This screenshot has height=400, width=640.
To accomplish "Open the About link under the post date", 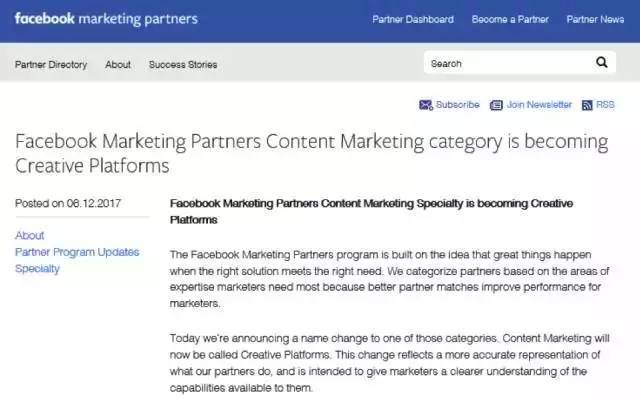I will [30, 236].
